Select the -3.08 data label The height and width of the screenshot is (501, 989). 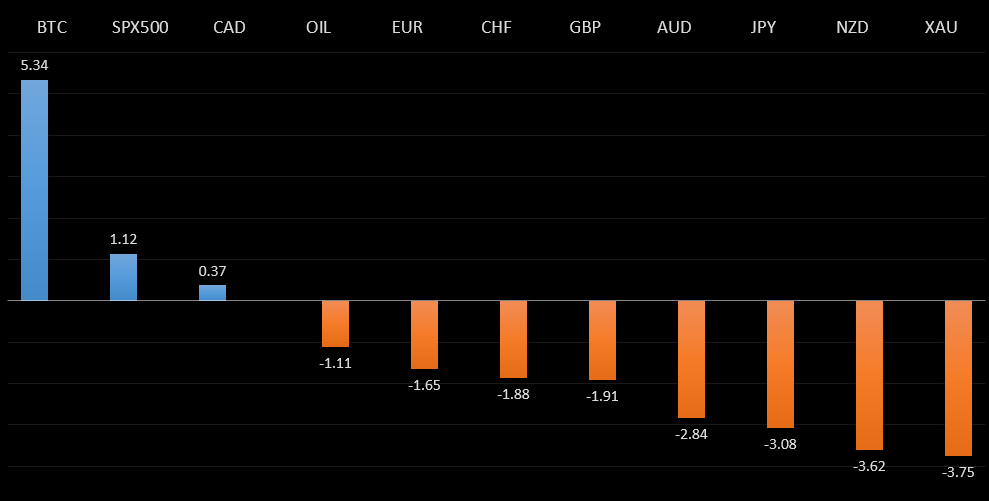780,444
